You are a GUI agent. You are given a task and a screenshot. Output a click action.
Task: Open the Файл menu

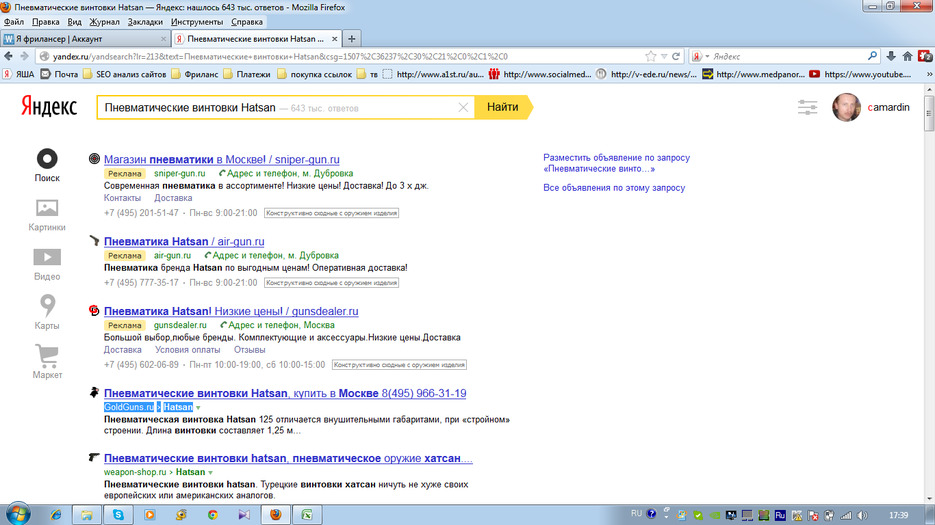pos(13,21)
